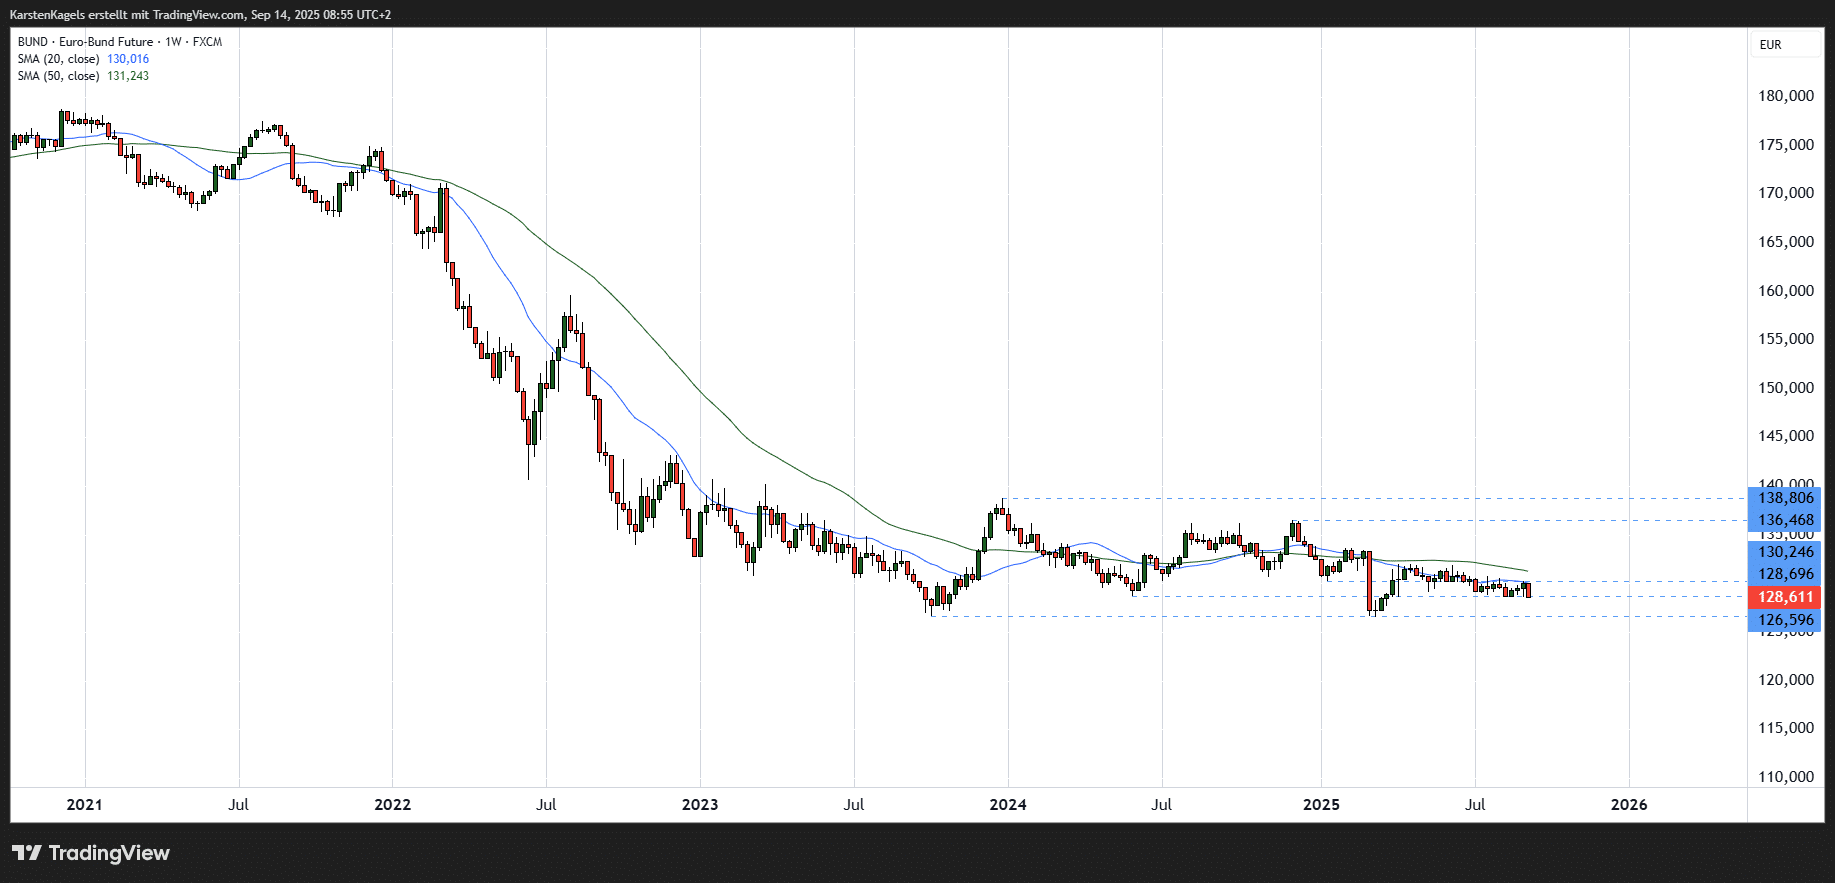1835x883 pixels.
Task: Click the TradingView logo icon
Action: (27, 853)
